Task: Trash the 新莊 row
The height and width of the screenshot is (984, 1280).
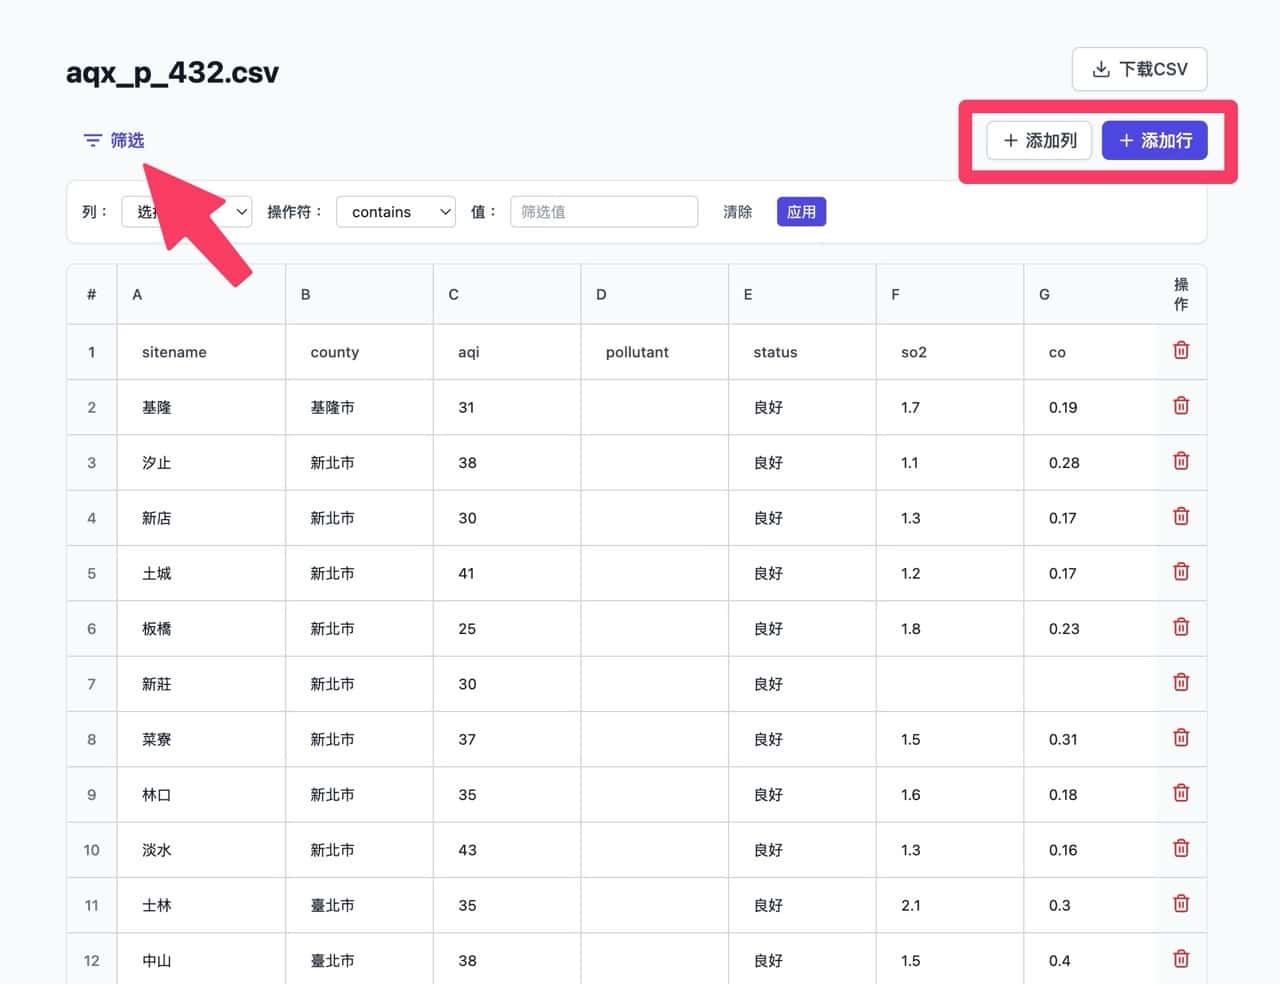Action: tap(1181, 683)
